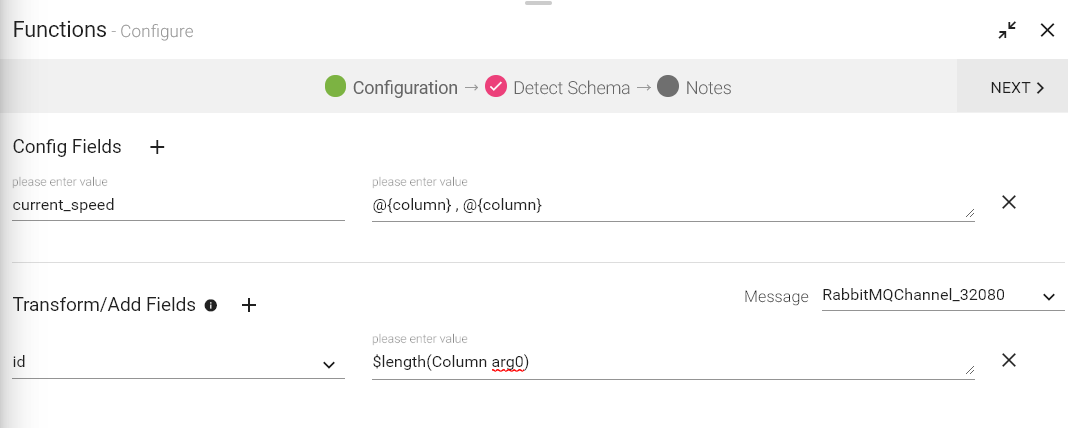Click the @{column} value text area
This screenshot has width=1068, height=428.
[x=670, y=205]
